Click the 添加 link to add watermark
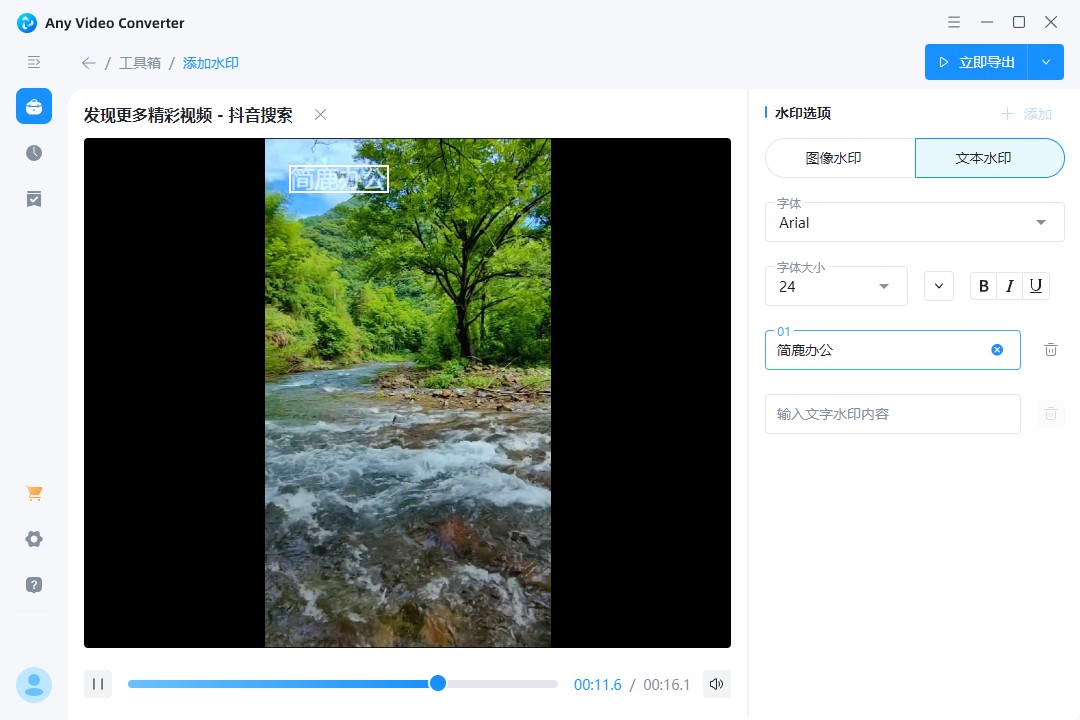The height and width of the screenshot is (720, 1080). [x=1027, y=113]
